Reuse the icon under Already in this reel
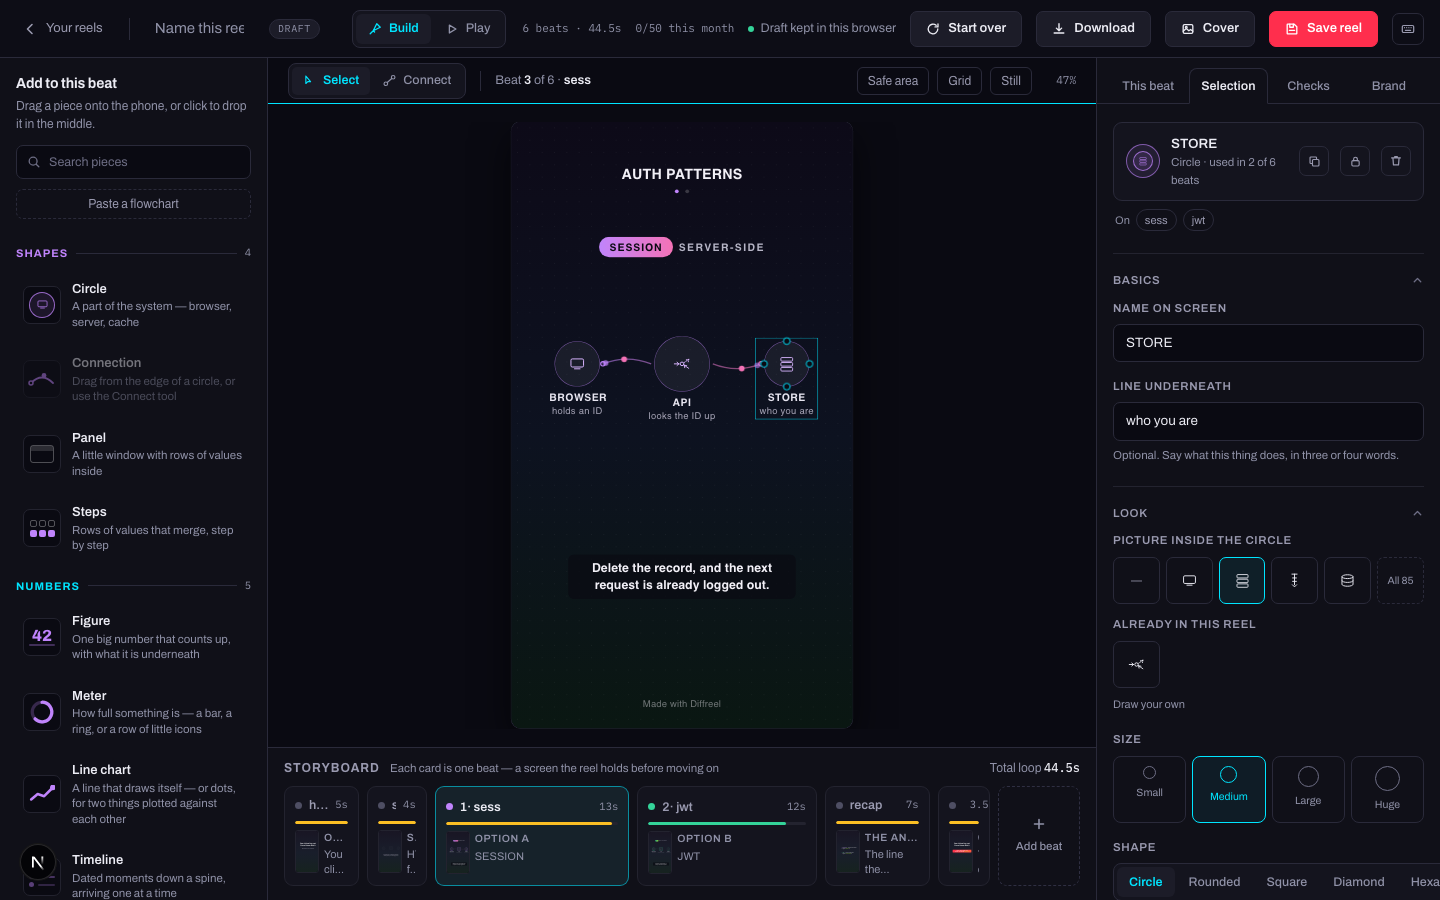The height and width of the screenshot is (900, 1440). pos(1136,664)
